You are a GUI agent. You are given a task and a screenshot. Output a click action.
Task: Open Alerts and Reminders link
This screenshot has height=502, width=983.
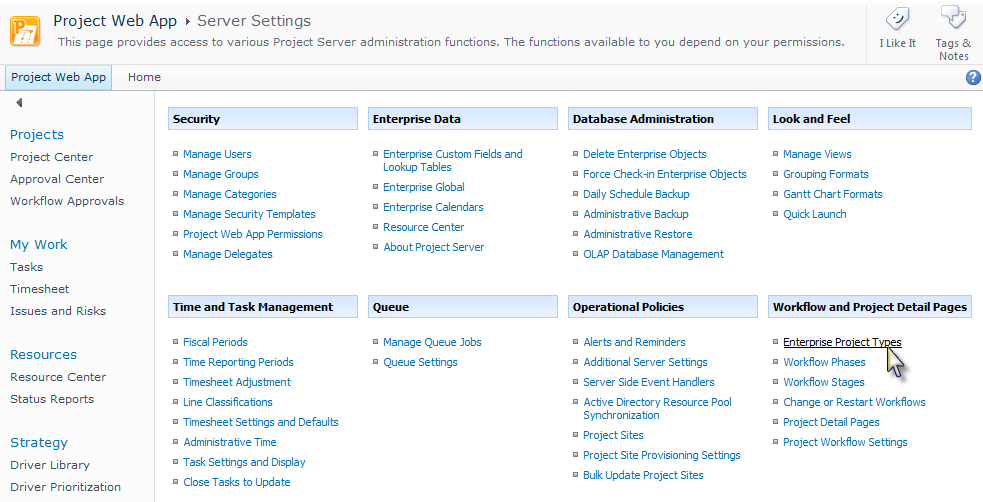click(634, 342)
